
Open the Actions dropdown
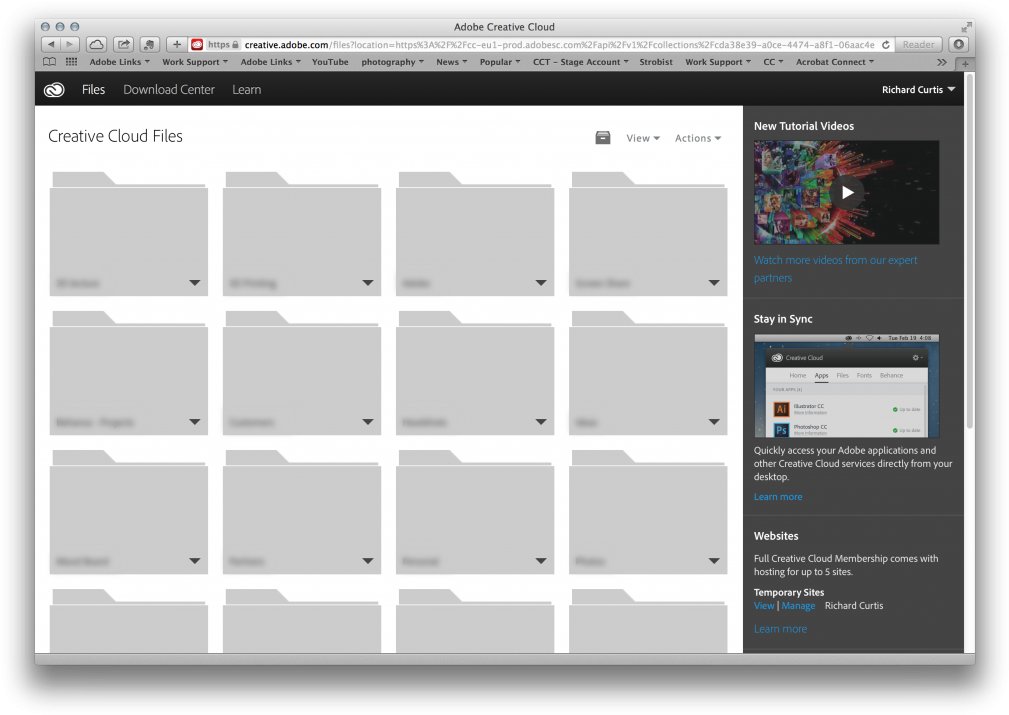pos(698,138)
